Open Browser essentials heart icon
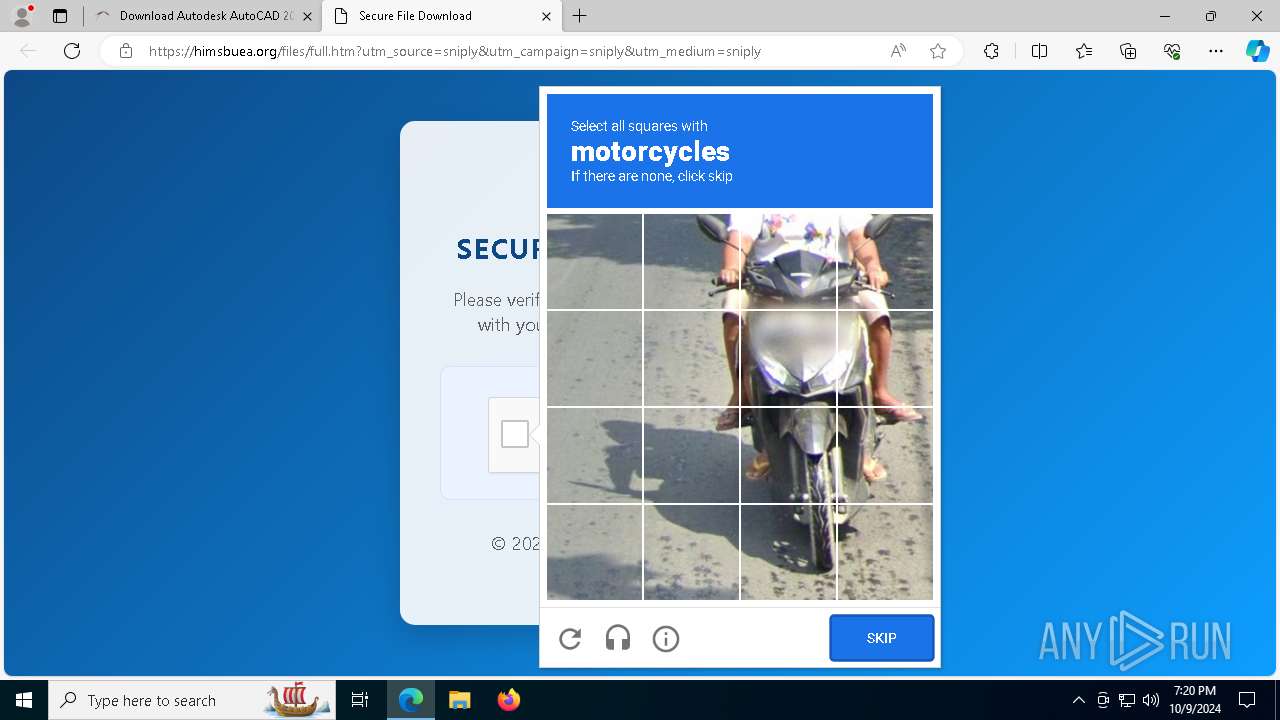This screenshot has width=1280, height=720. click(1172, 51)
